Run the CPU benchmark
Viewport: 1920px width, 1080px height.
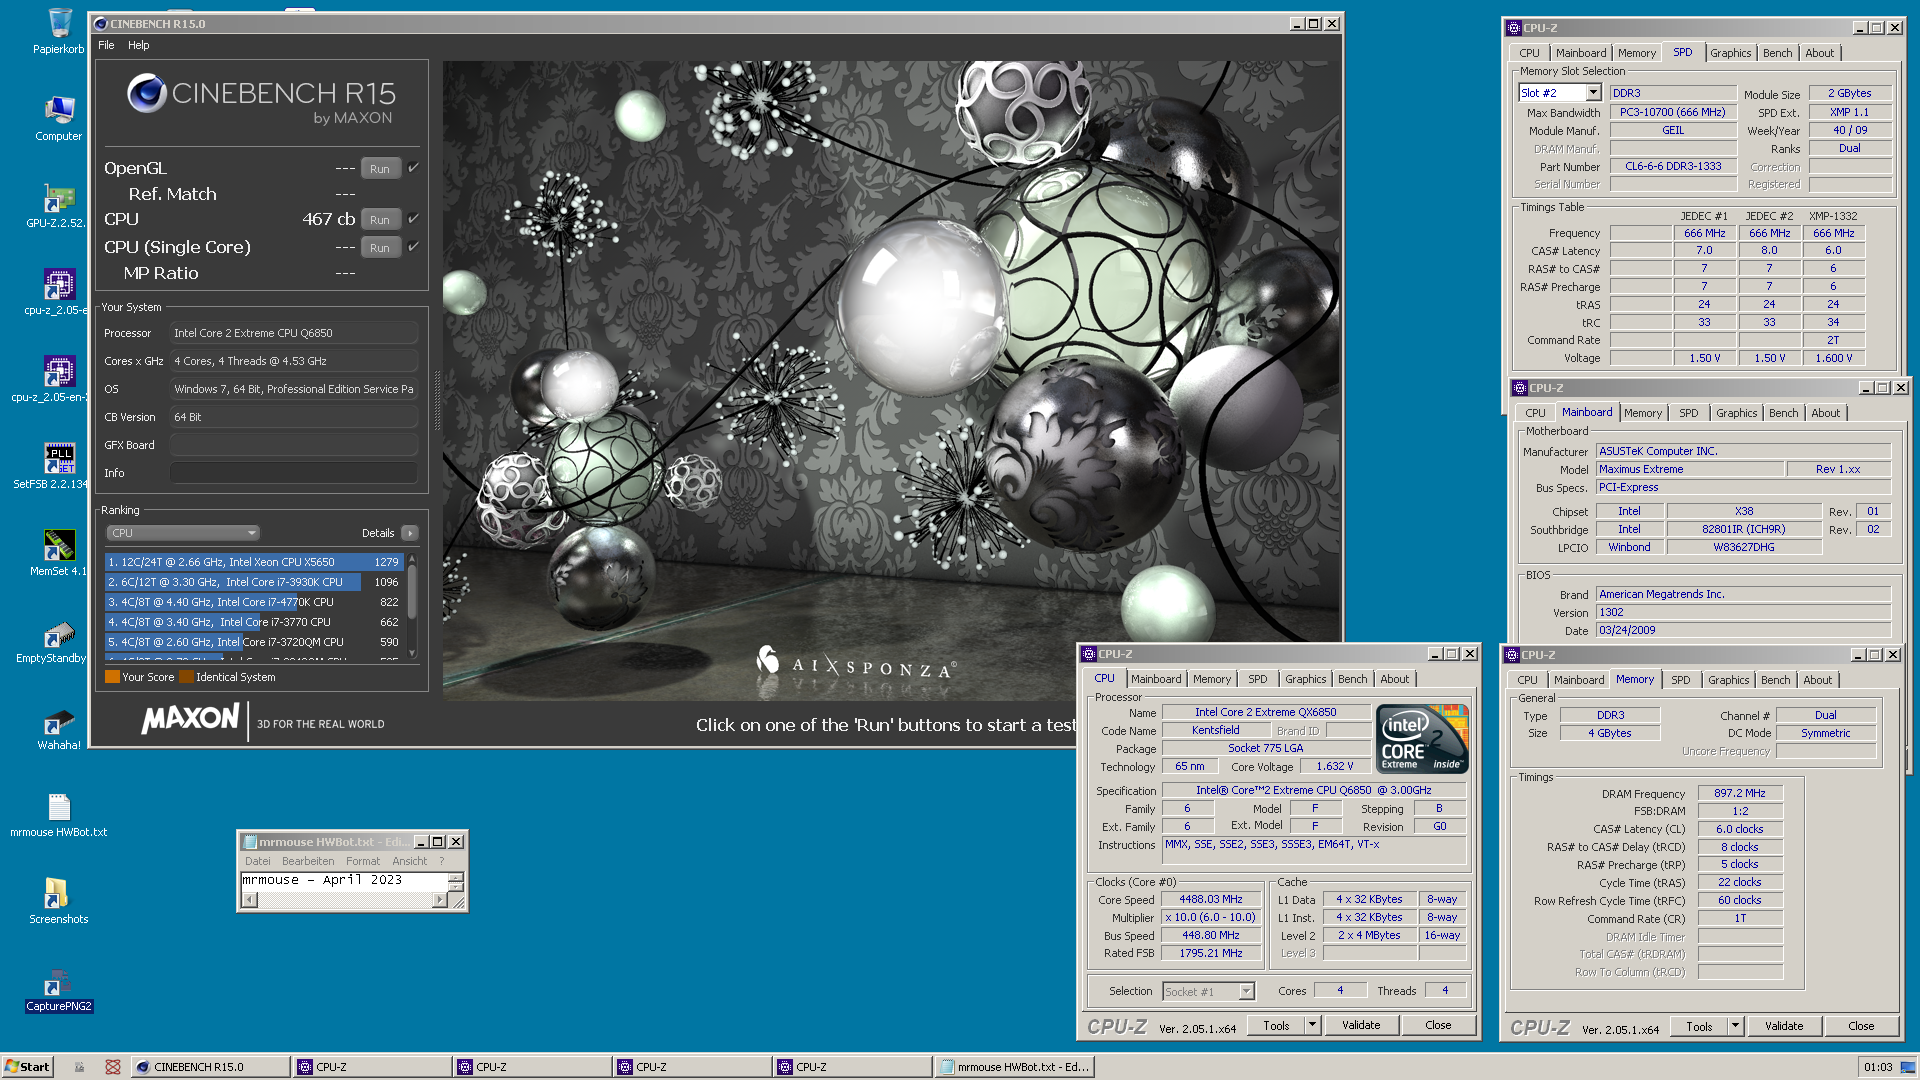pos(380,219)
